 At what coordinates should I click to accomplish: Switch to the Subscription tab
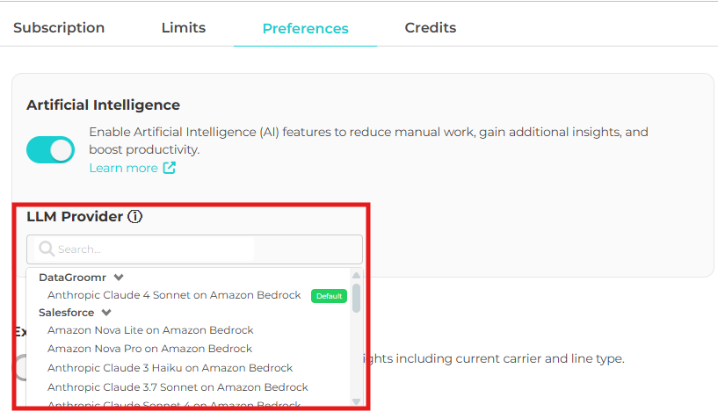click(x=59, y=28)
